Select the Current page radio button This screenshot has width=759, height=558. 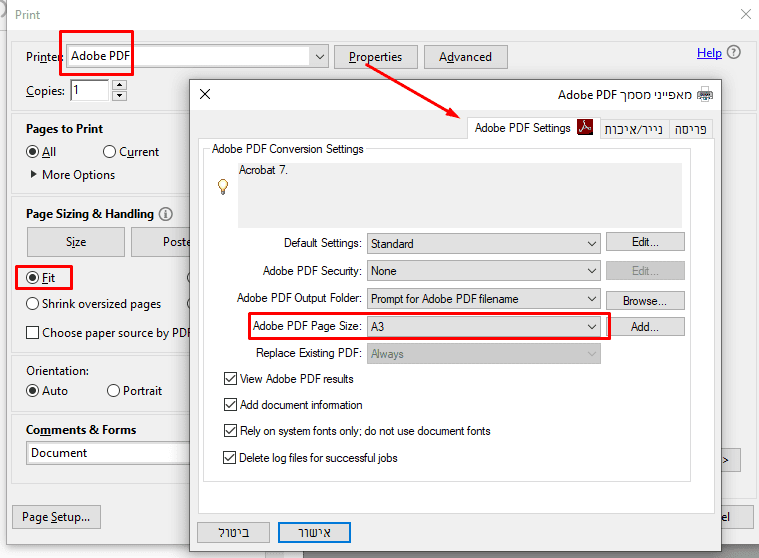(x=109, y=152)
